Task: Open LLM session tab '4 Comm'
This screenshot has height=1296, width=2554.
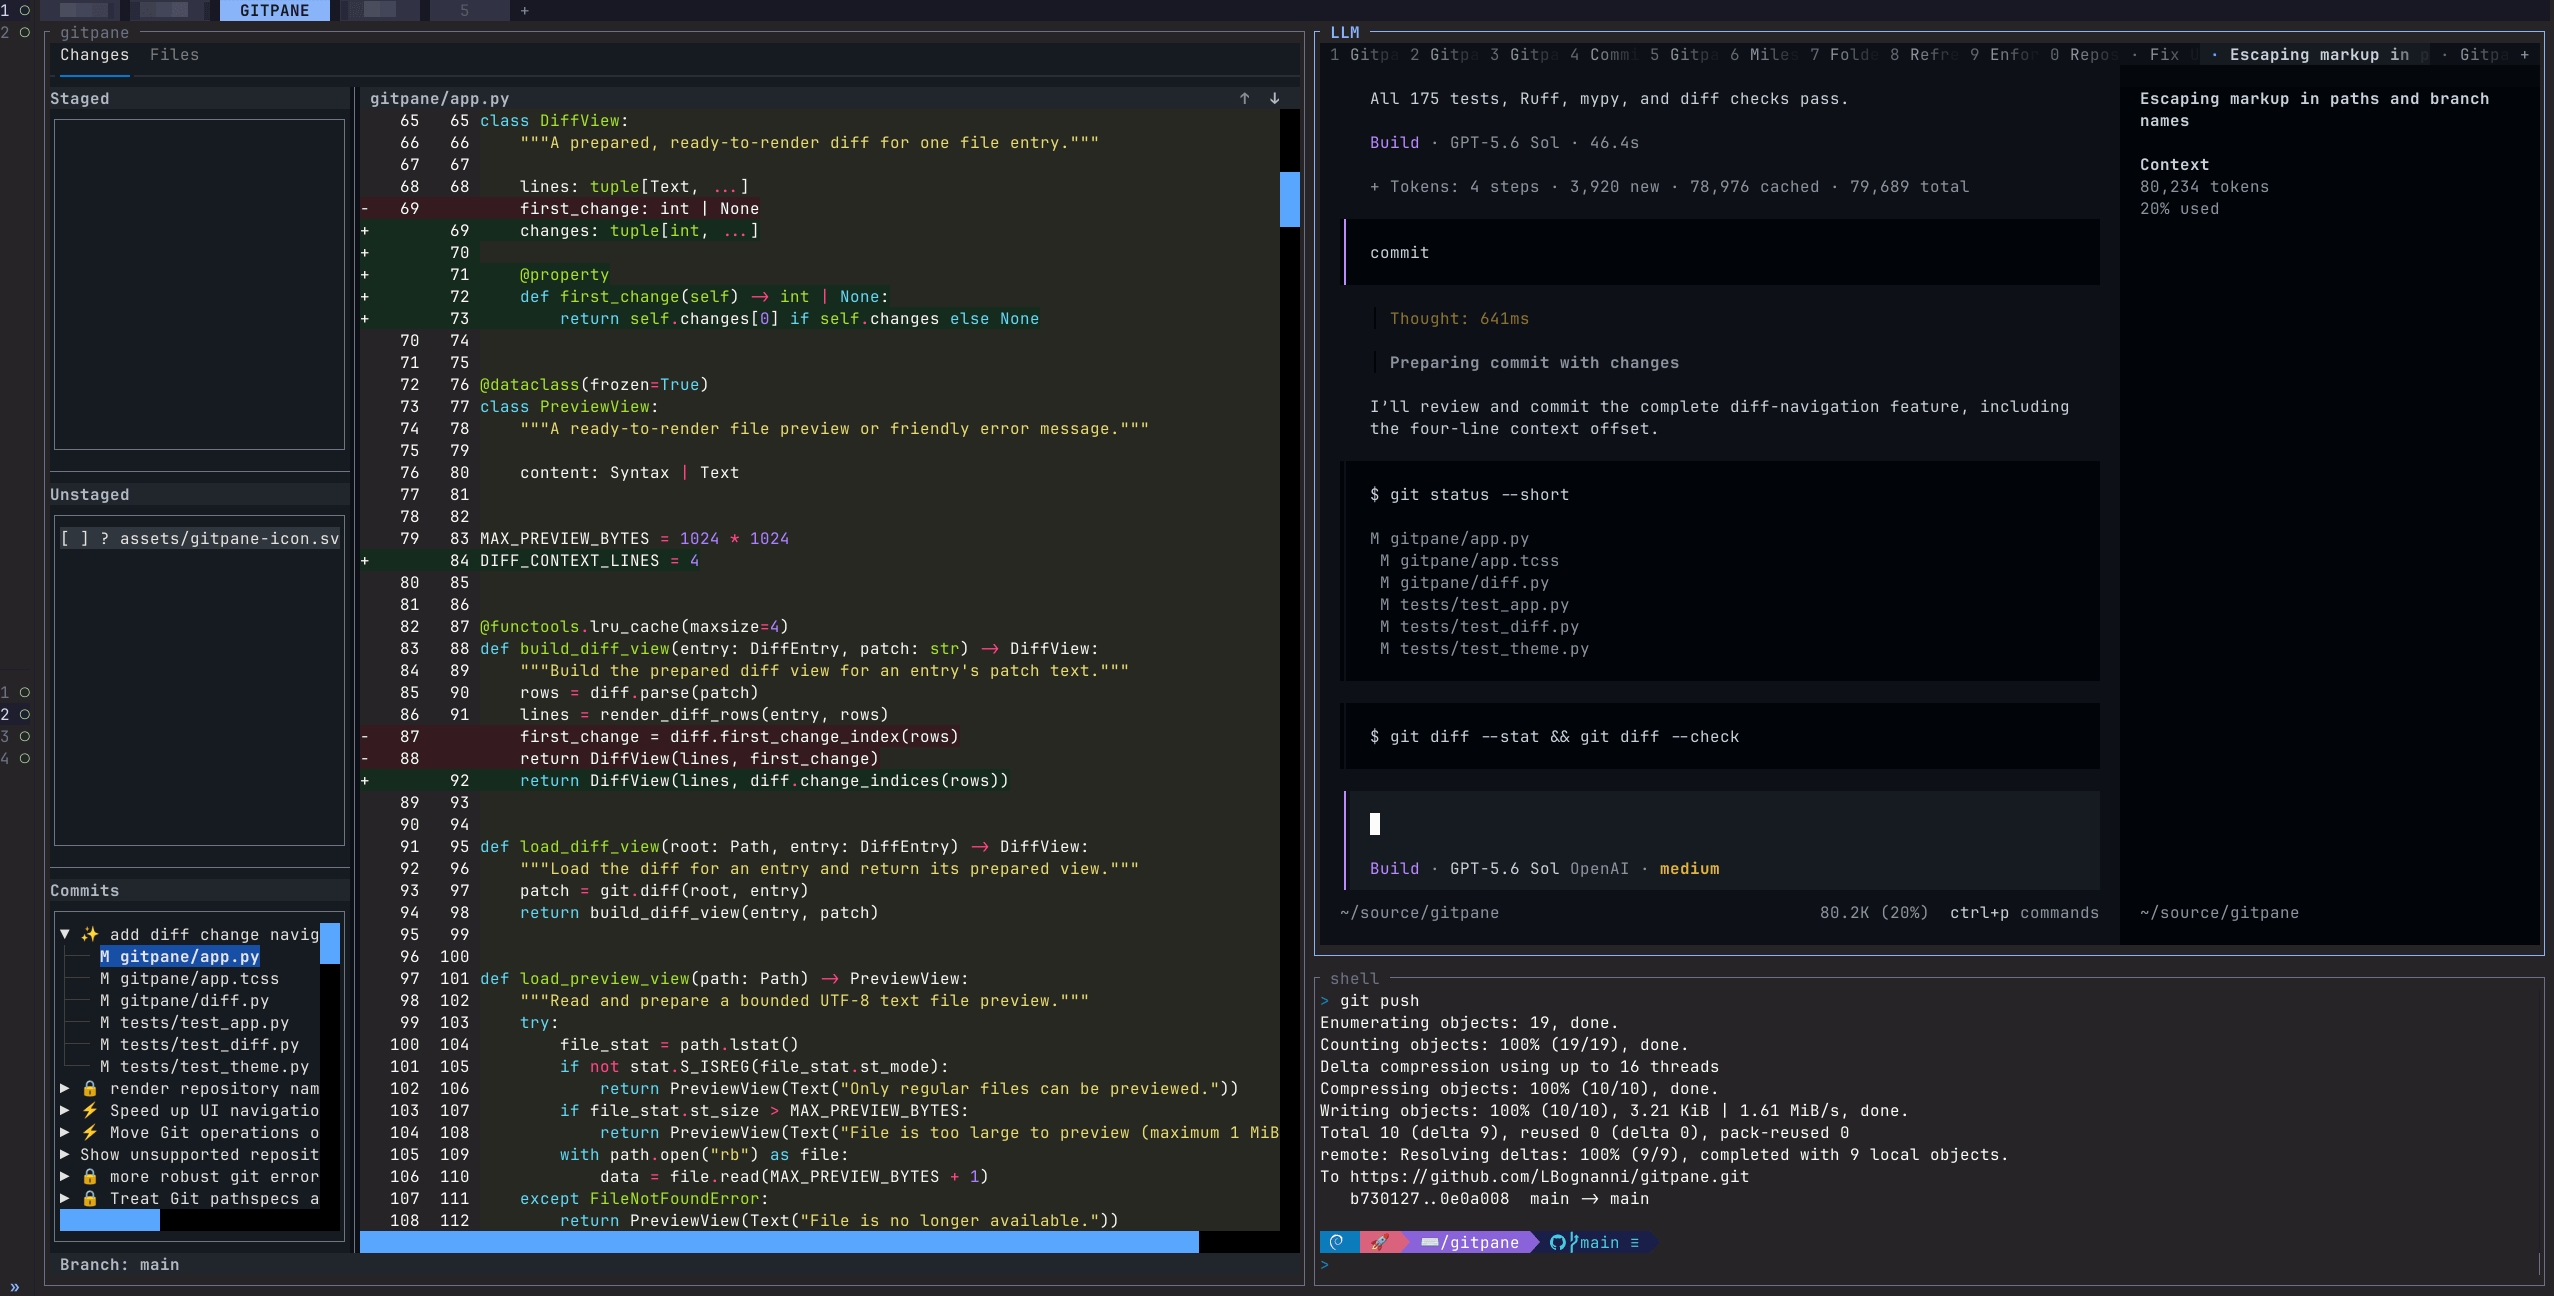Action: [x=1603, y=54]
